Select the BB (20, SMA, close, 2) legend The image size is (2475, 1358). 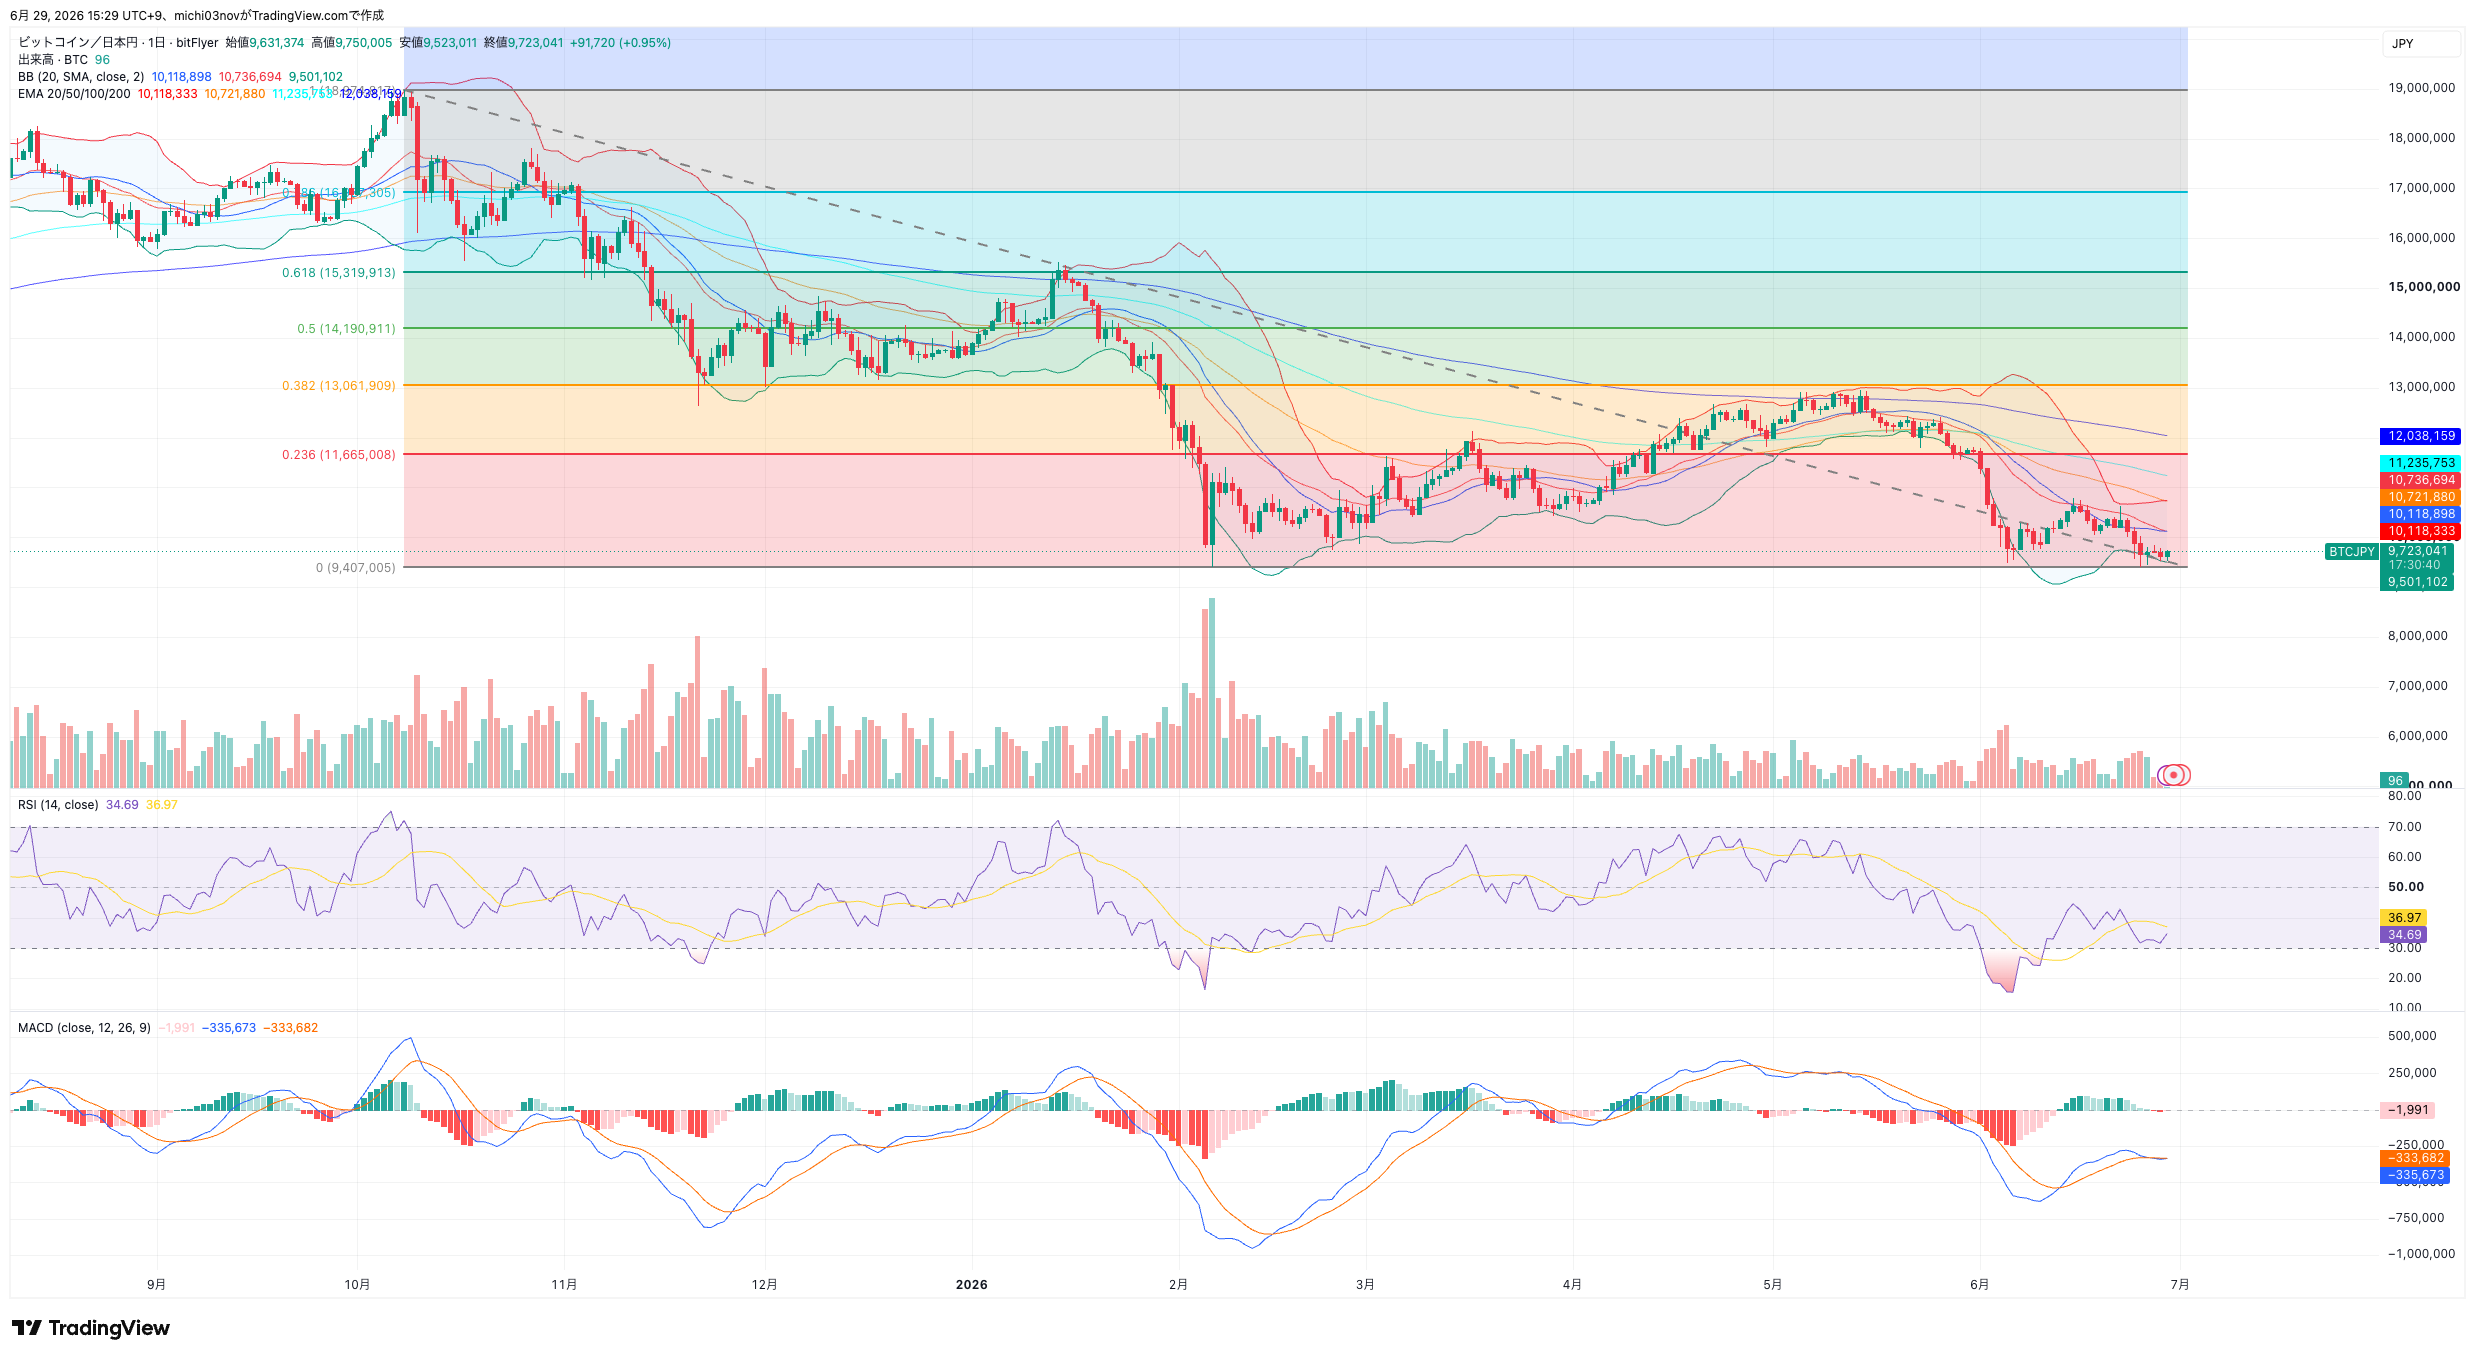click(81, 77)
